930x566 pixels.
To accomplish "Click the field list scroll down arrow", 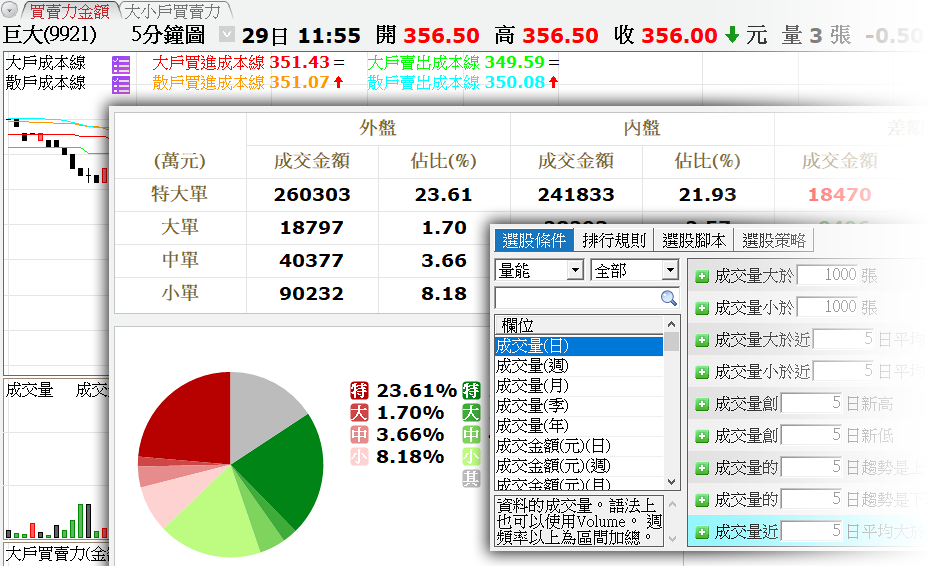I will (671, 482).
